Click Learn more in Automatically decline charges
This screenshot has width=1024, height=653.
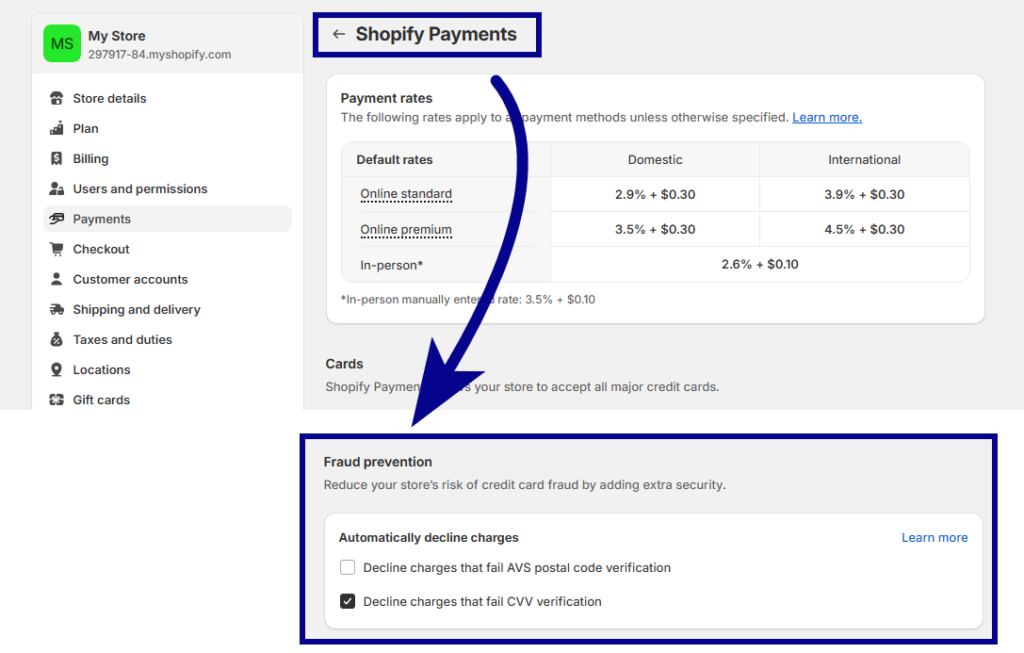click(935, 537)
